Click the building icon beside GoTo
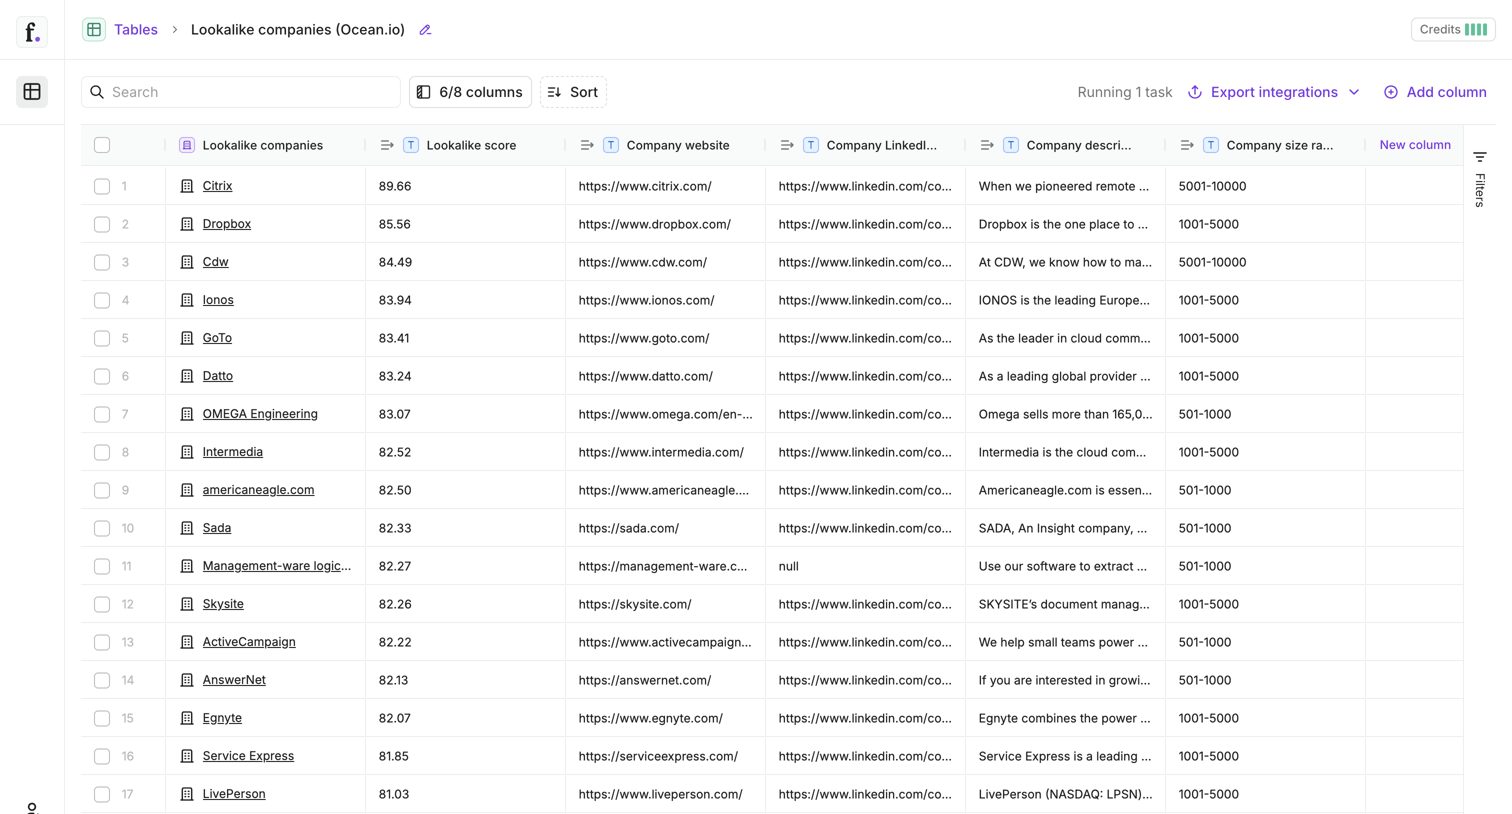Image resolution: width=1512 pixels, height=814 pixels. pyautogui.click(x=187, y=338)
